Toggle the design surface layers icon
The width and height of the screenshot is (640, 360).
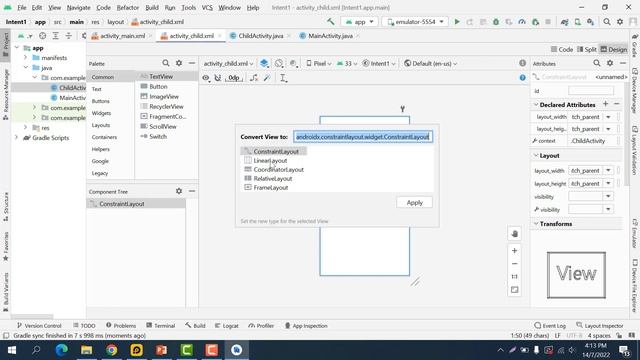click(x=264, y=63)
